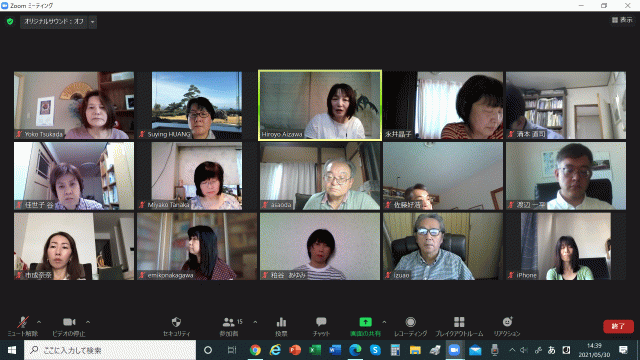Open Reactions smiley icon

tap(507, 322)
